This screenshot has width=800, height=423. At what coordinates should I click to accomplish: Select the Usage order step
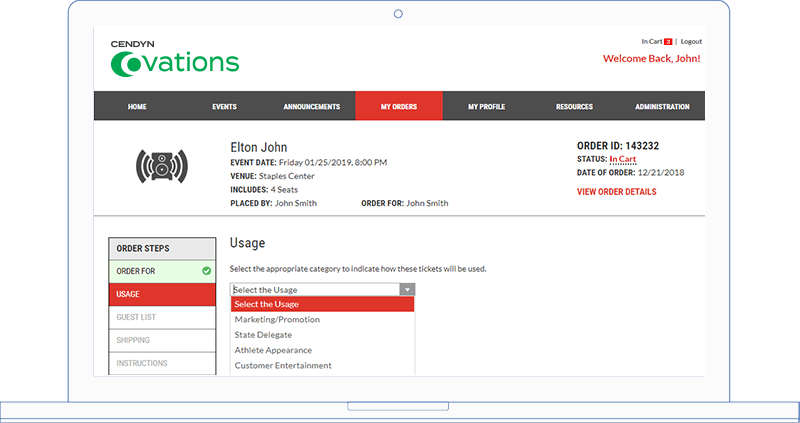[162, 294]
